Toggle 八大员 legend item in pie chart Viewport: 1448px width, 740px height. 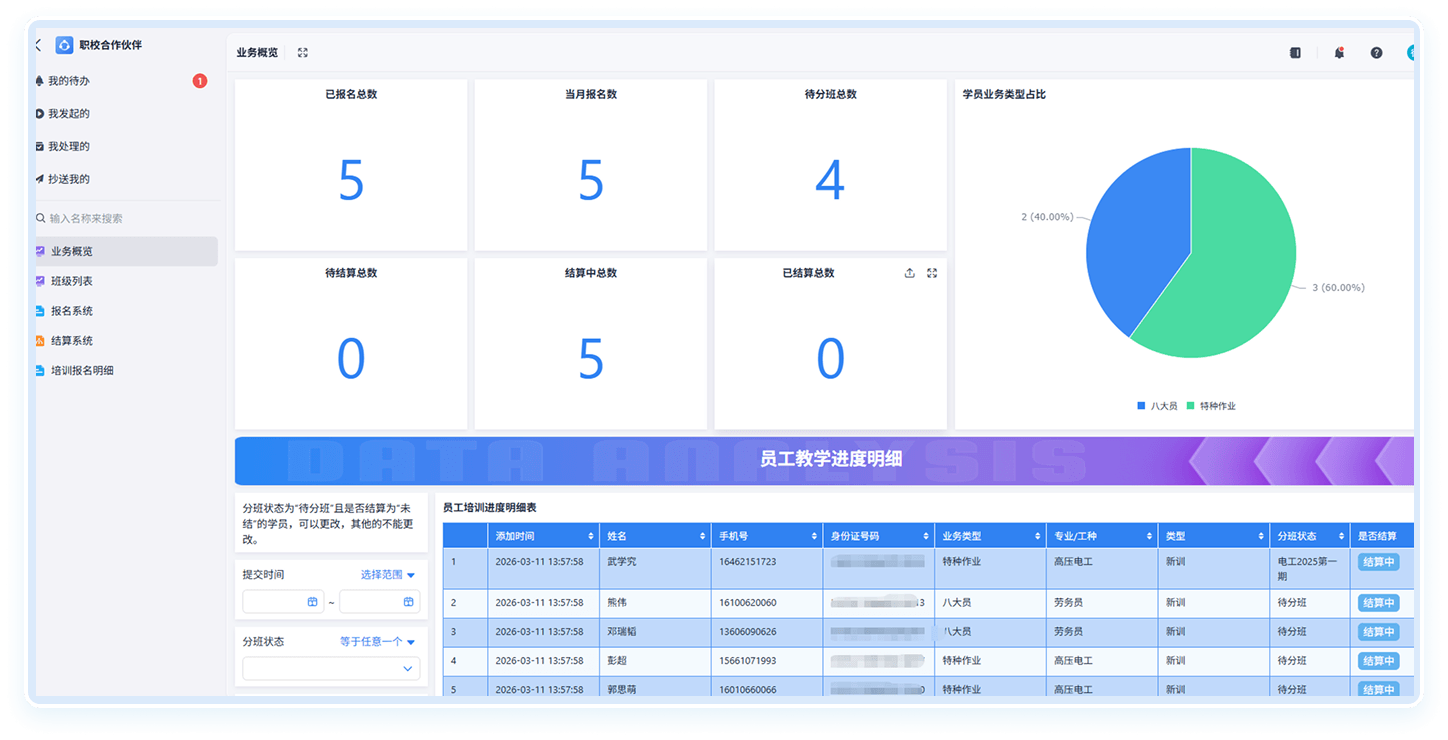(x=1156, y=406)
